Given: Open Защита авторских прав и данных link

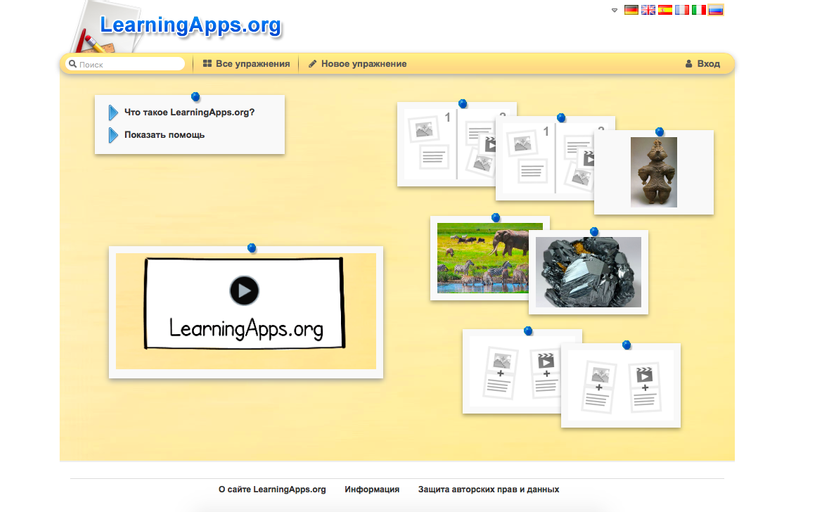Looking at the screenshot, I should (x=489, y=490).
